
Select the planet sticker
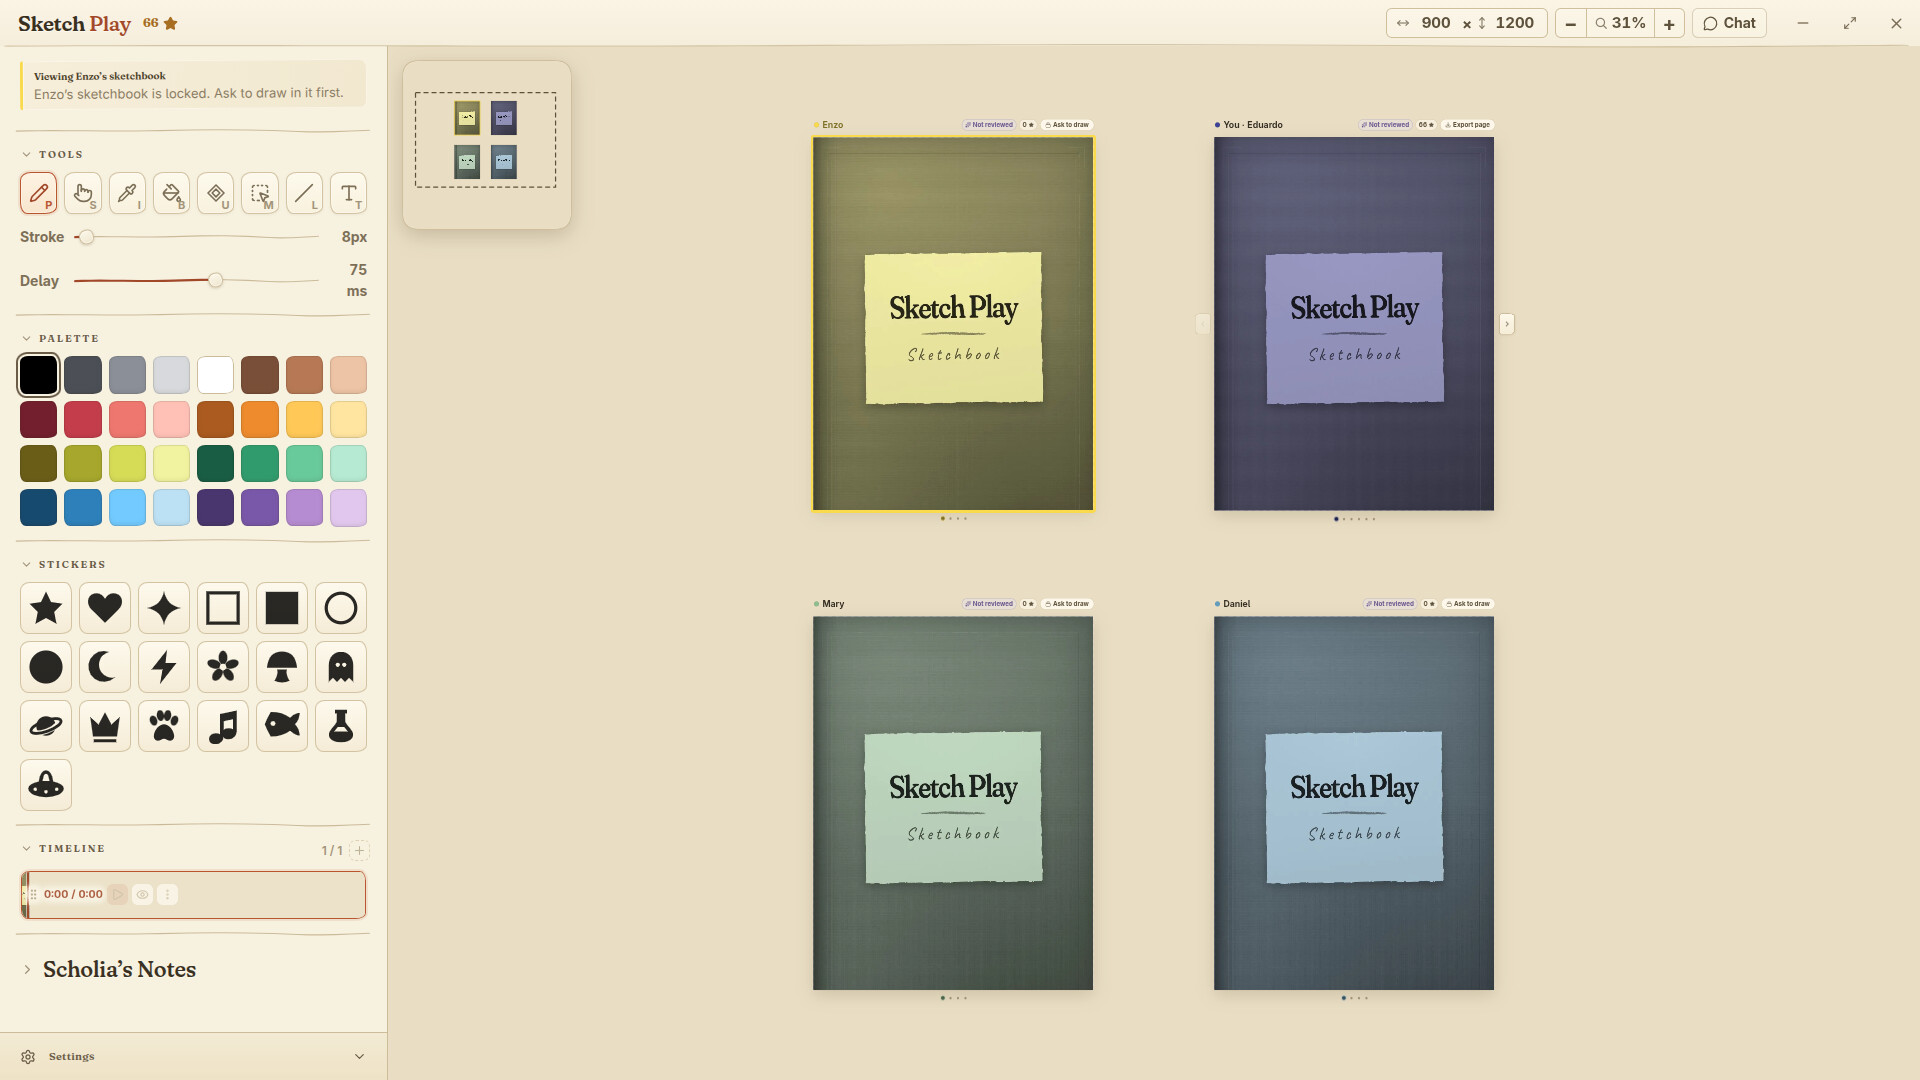[x=46, y=726]
